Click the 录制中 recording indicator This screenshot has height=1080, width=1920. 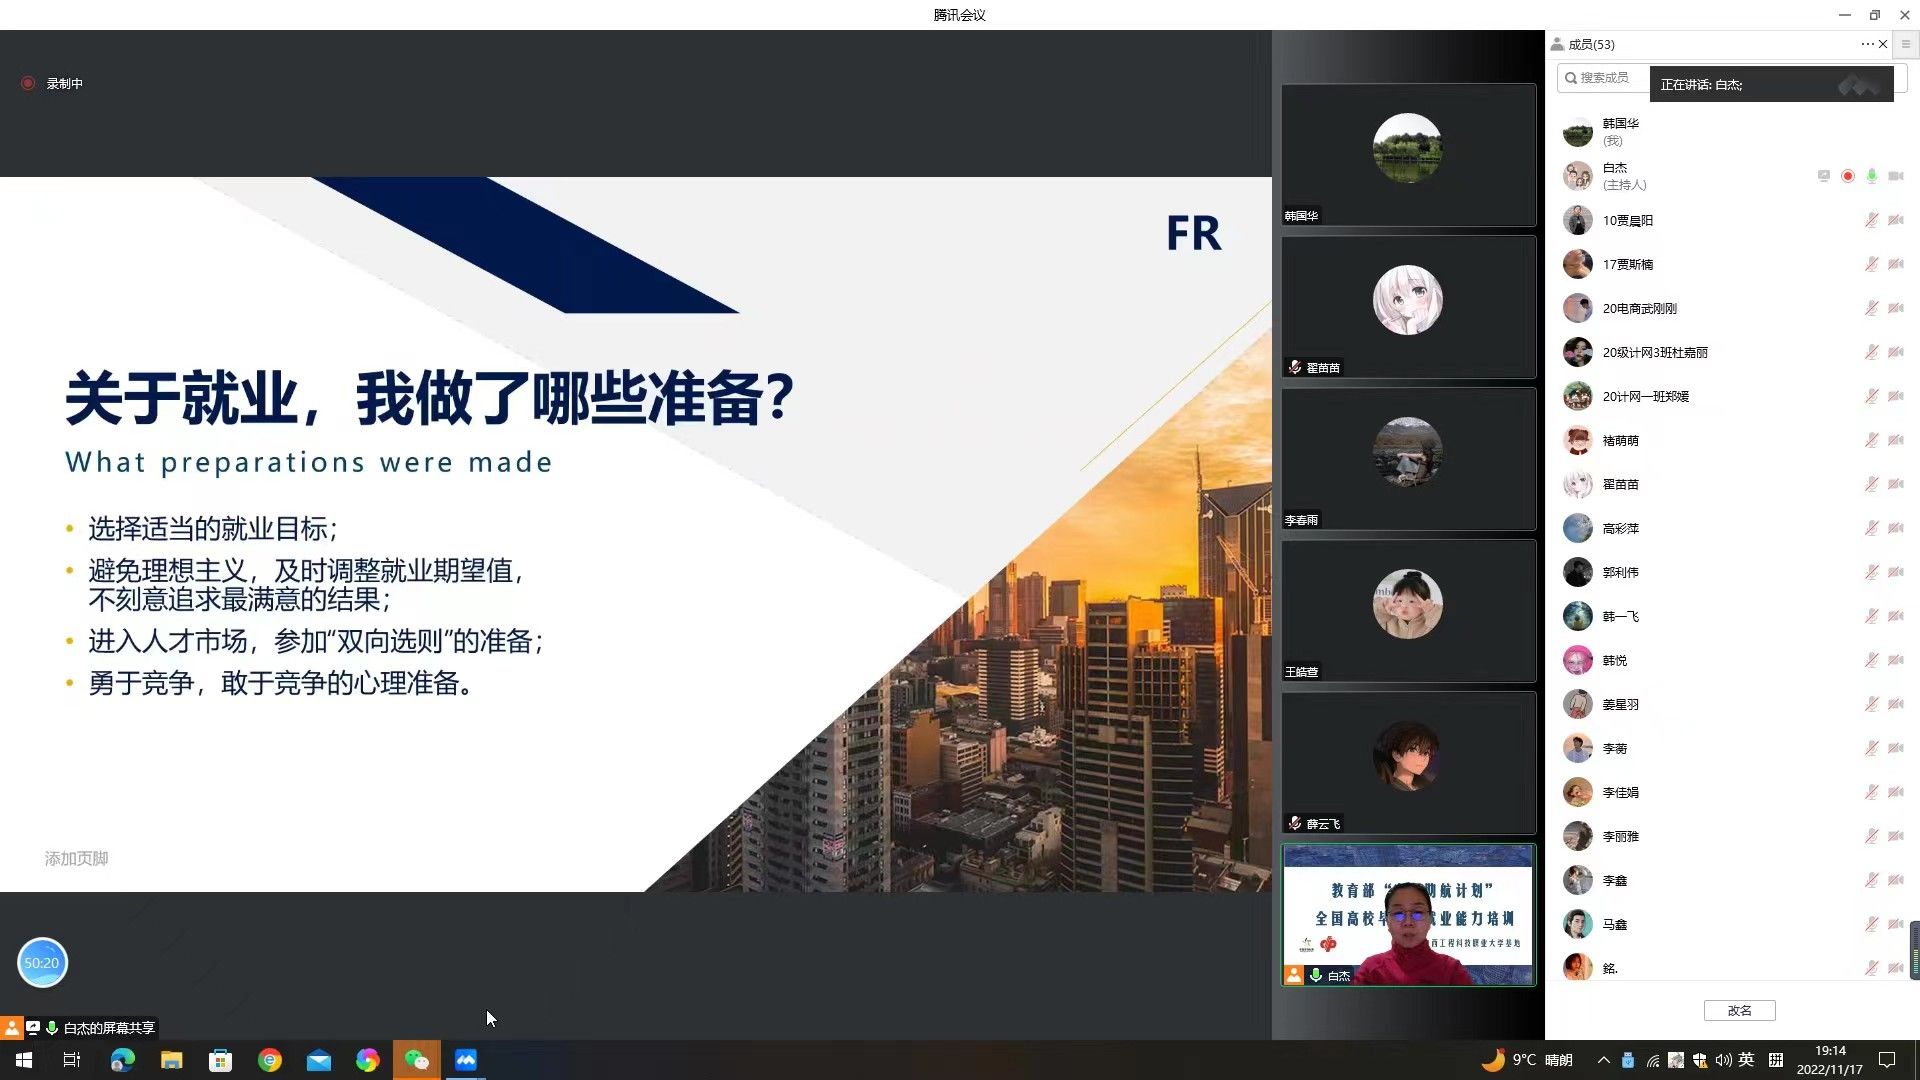[53, 84]
